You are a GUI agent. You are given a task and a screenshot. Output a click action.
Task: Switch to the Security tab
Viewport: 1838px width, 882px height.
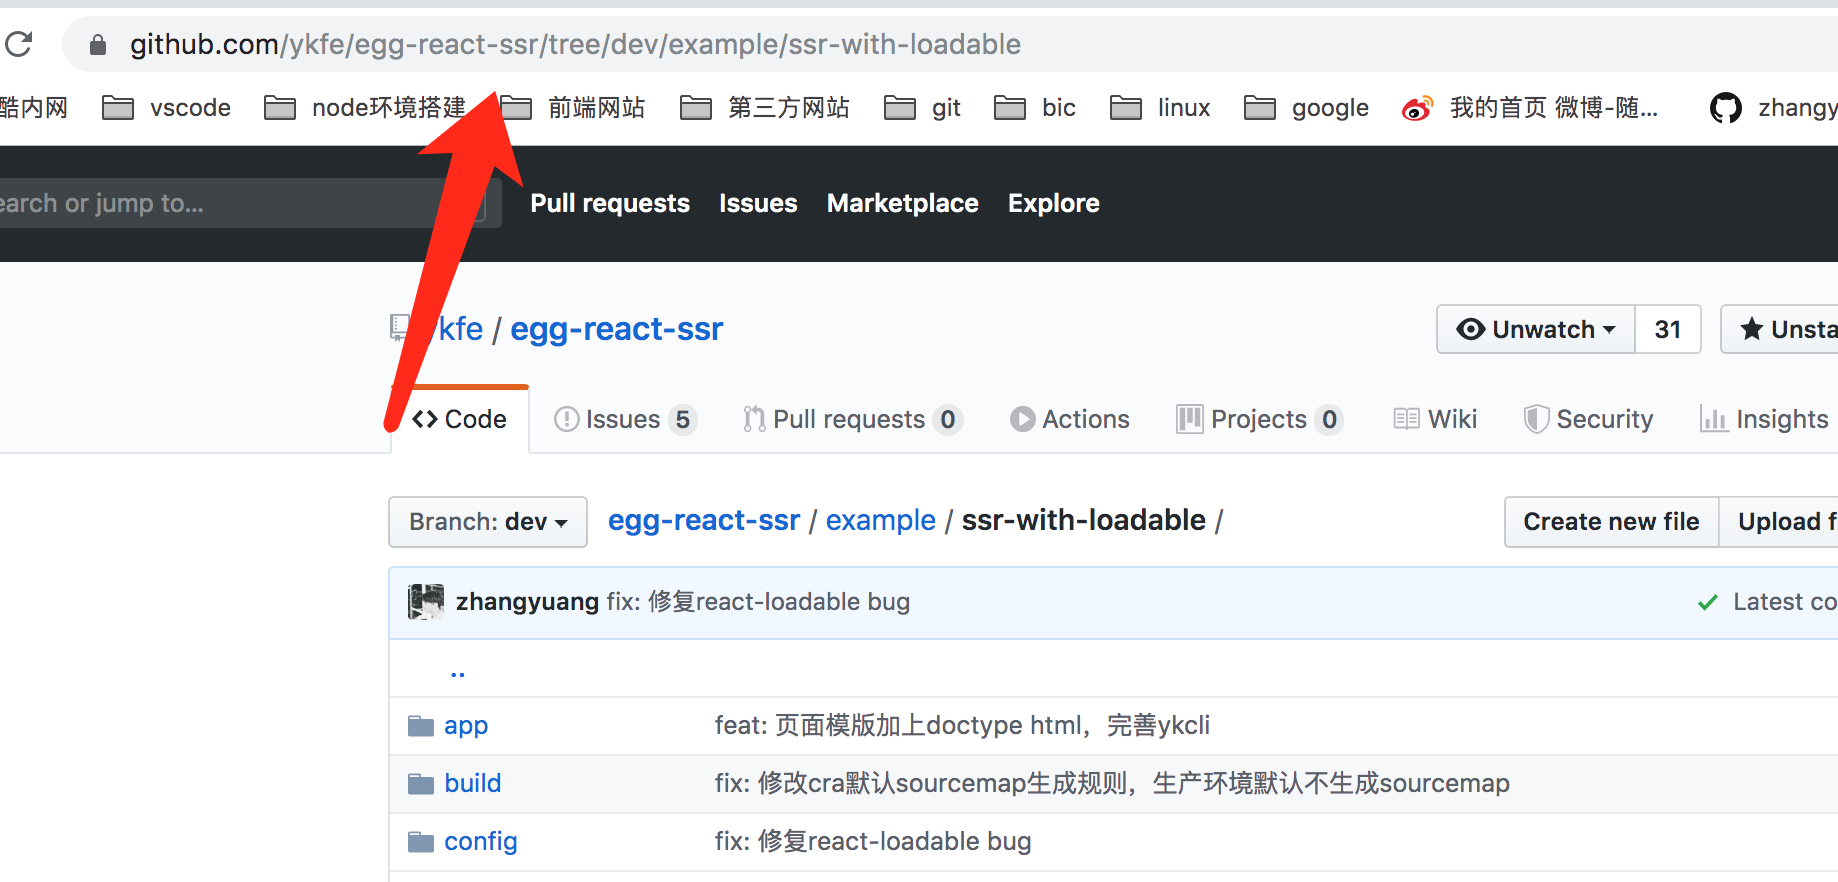click(1589, 419)
